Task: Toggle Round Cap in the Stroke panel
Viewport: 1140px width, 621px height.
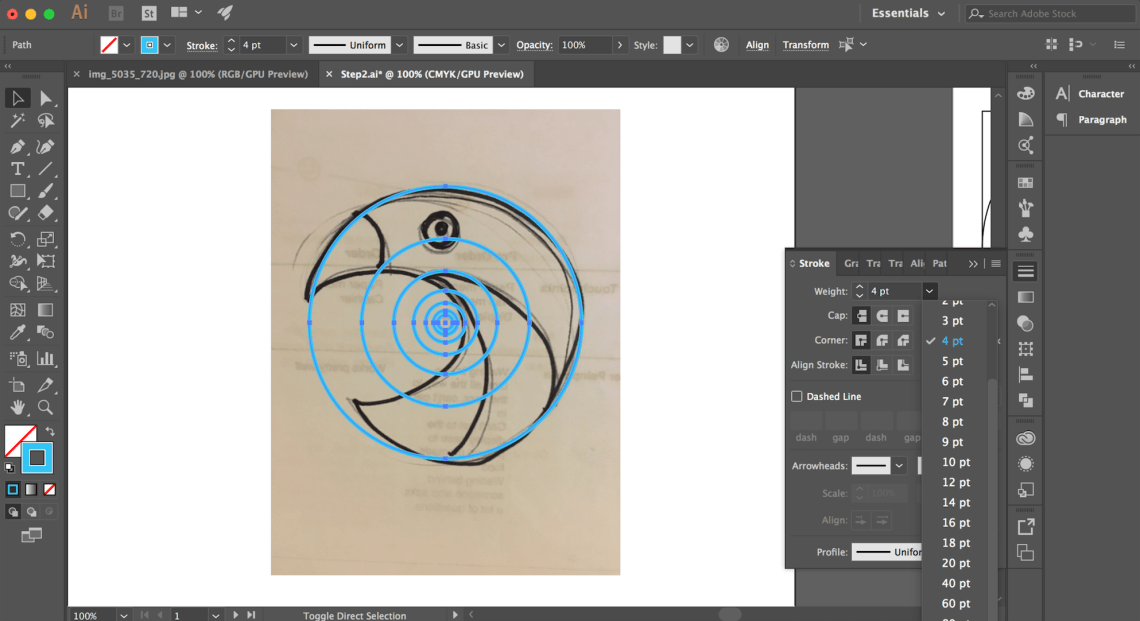Action: click(x=884, y=315)
